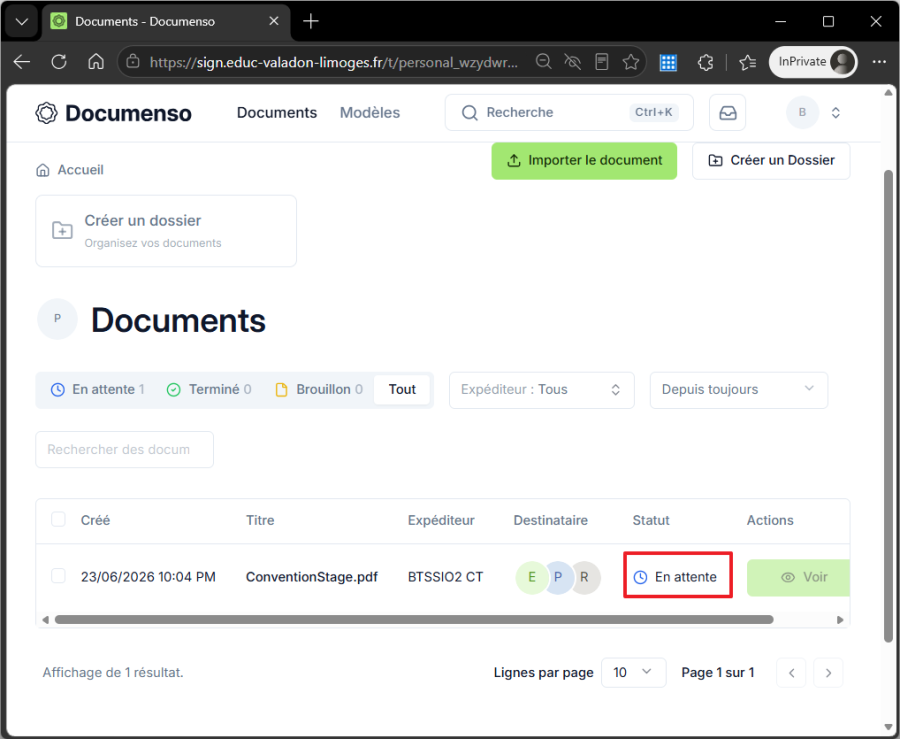This screenshot has height=739, width=900.
Task: Expand the account switcher chevrons
Action: pos(836,112)
